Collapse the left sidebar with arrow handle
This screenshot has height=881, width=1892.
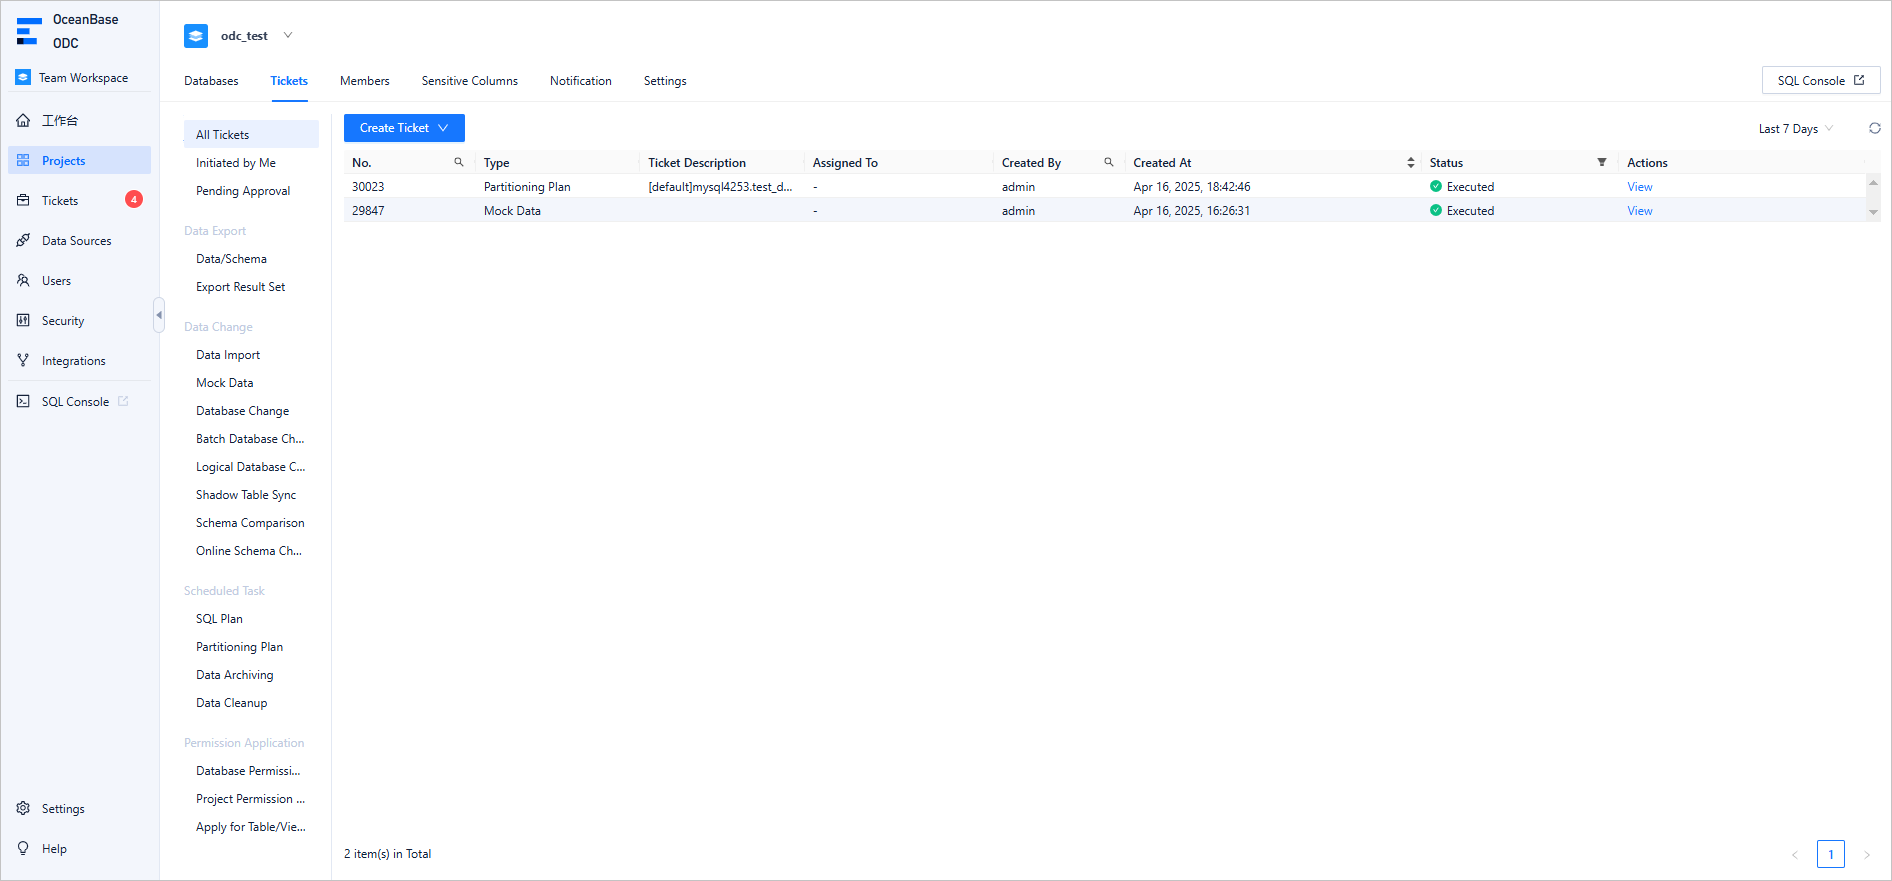158,315
